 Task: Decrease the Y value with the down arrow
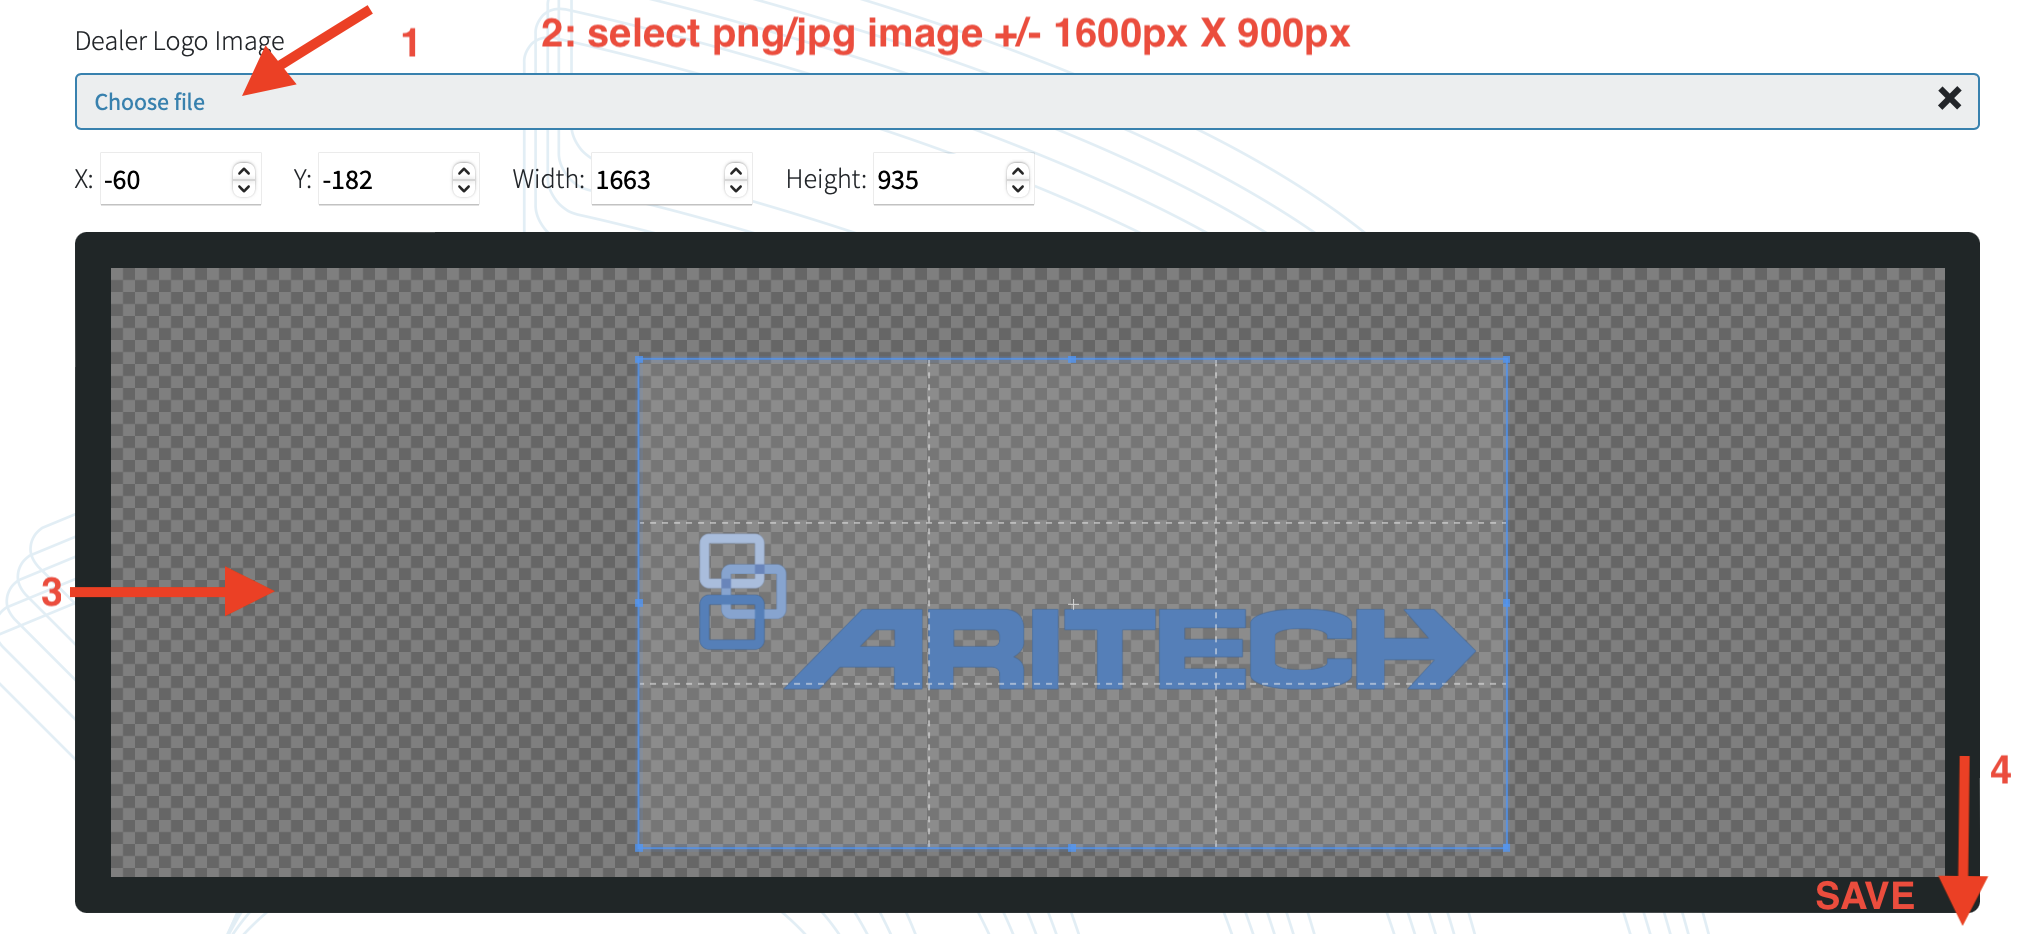point(463,188)
